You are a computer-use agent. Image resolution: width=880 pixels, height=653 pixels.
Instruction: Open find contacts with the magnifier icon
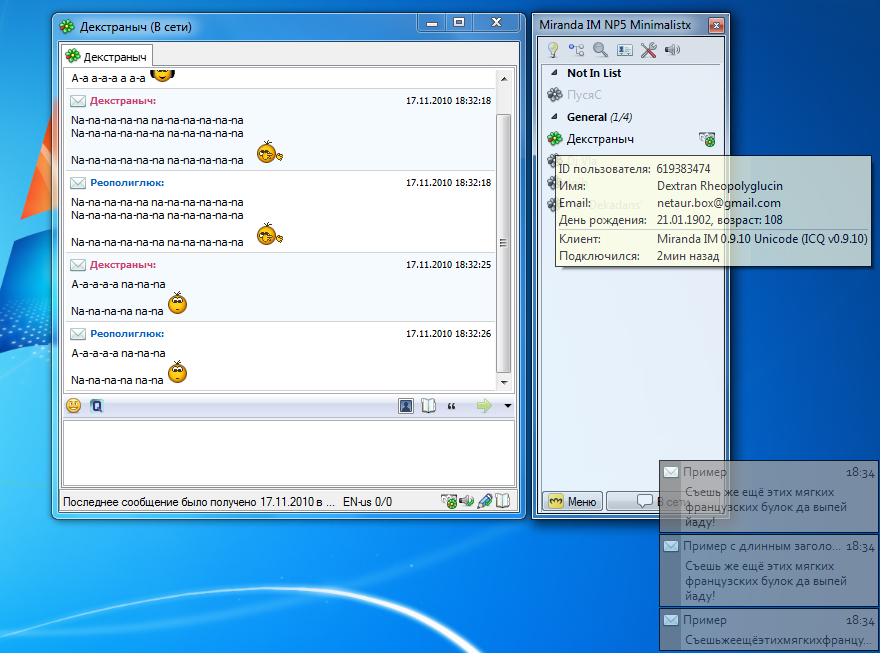tap(600, 50)
